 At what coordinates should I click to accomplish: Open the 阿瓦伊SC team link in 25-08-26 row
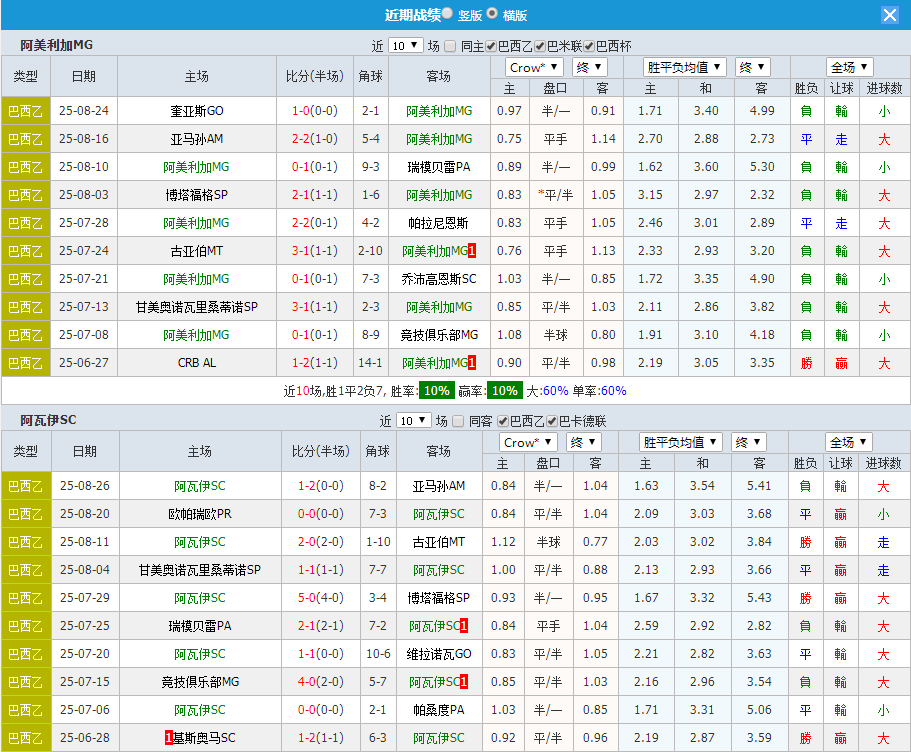[x=198, y=485]
